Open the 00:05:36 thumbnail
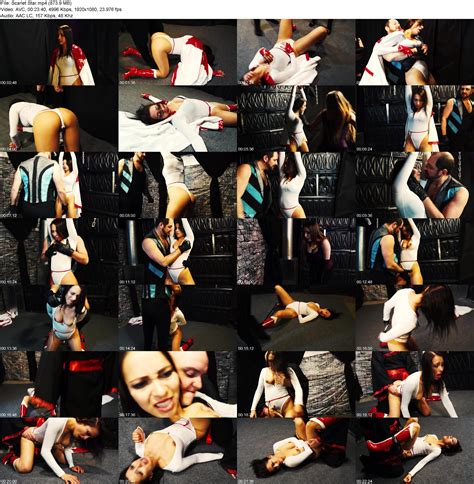The image size is (474, 484). point(296,119)
